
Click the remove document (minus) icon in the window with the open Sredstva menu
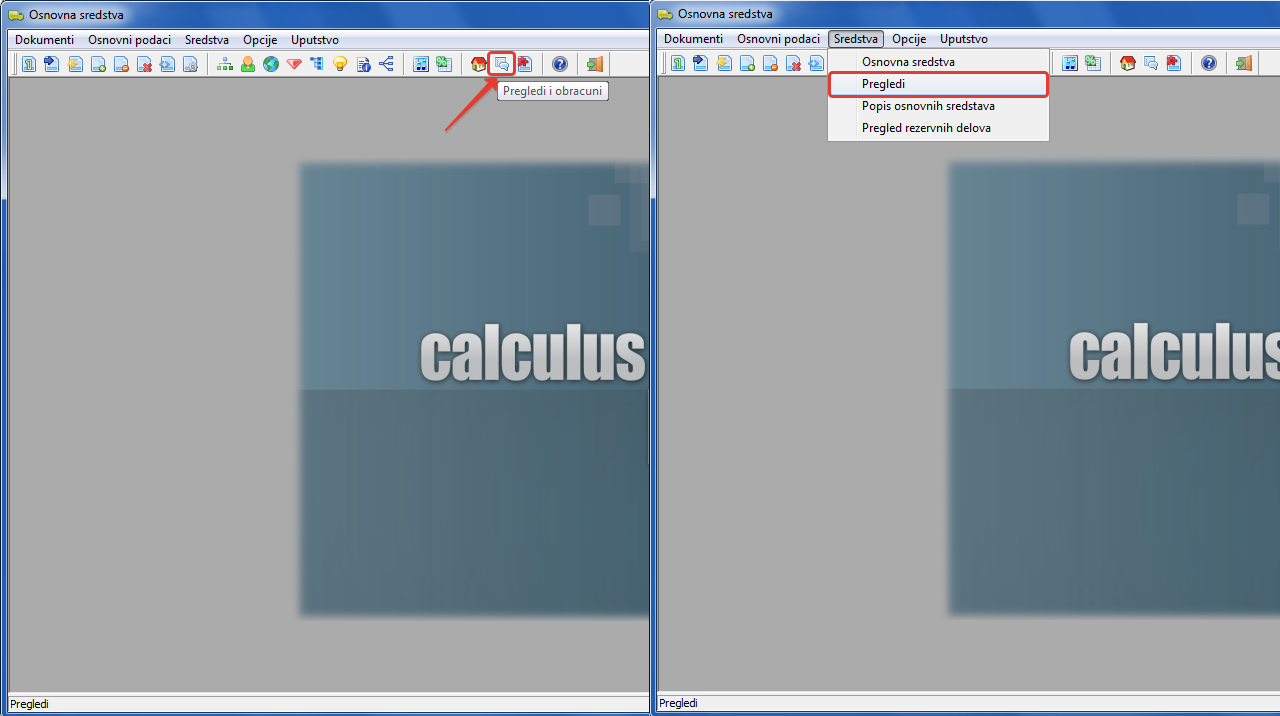coord(770,63)
